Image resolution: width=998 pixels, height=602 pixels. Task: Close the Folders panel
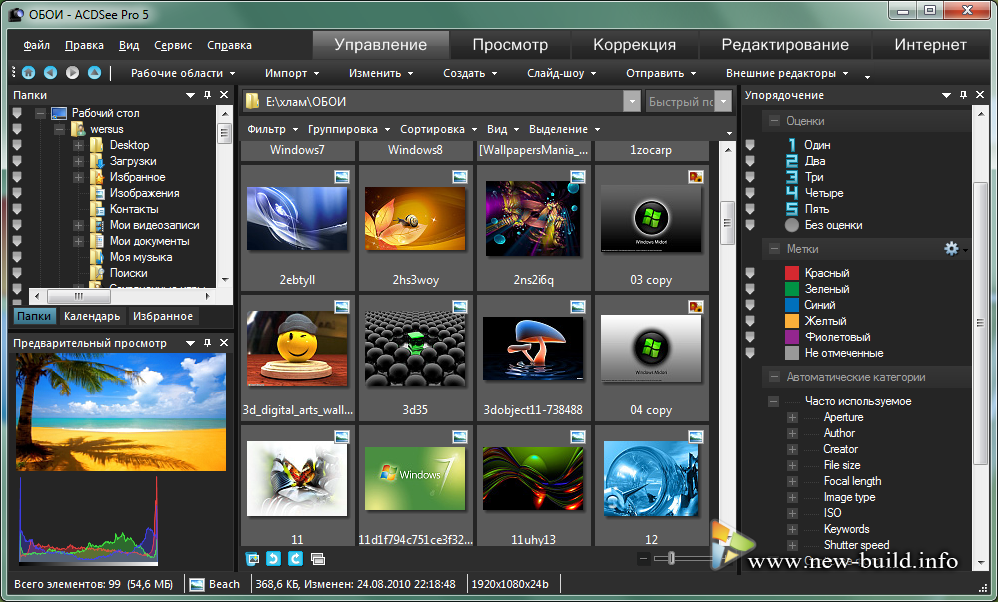pos(224,95)
